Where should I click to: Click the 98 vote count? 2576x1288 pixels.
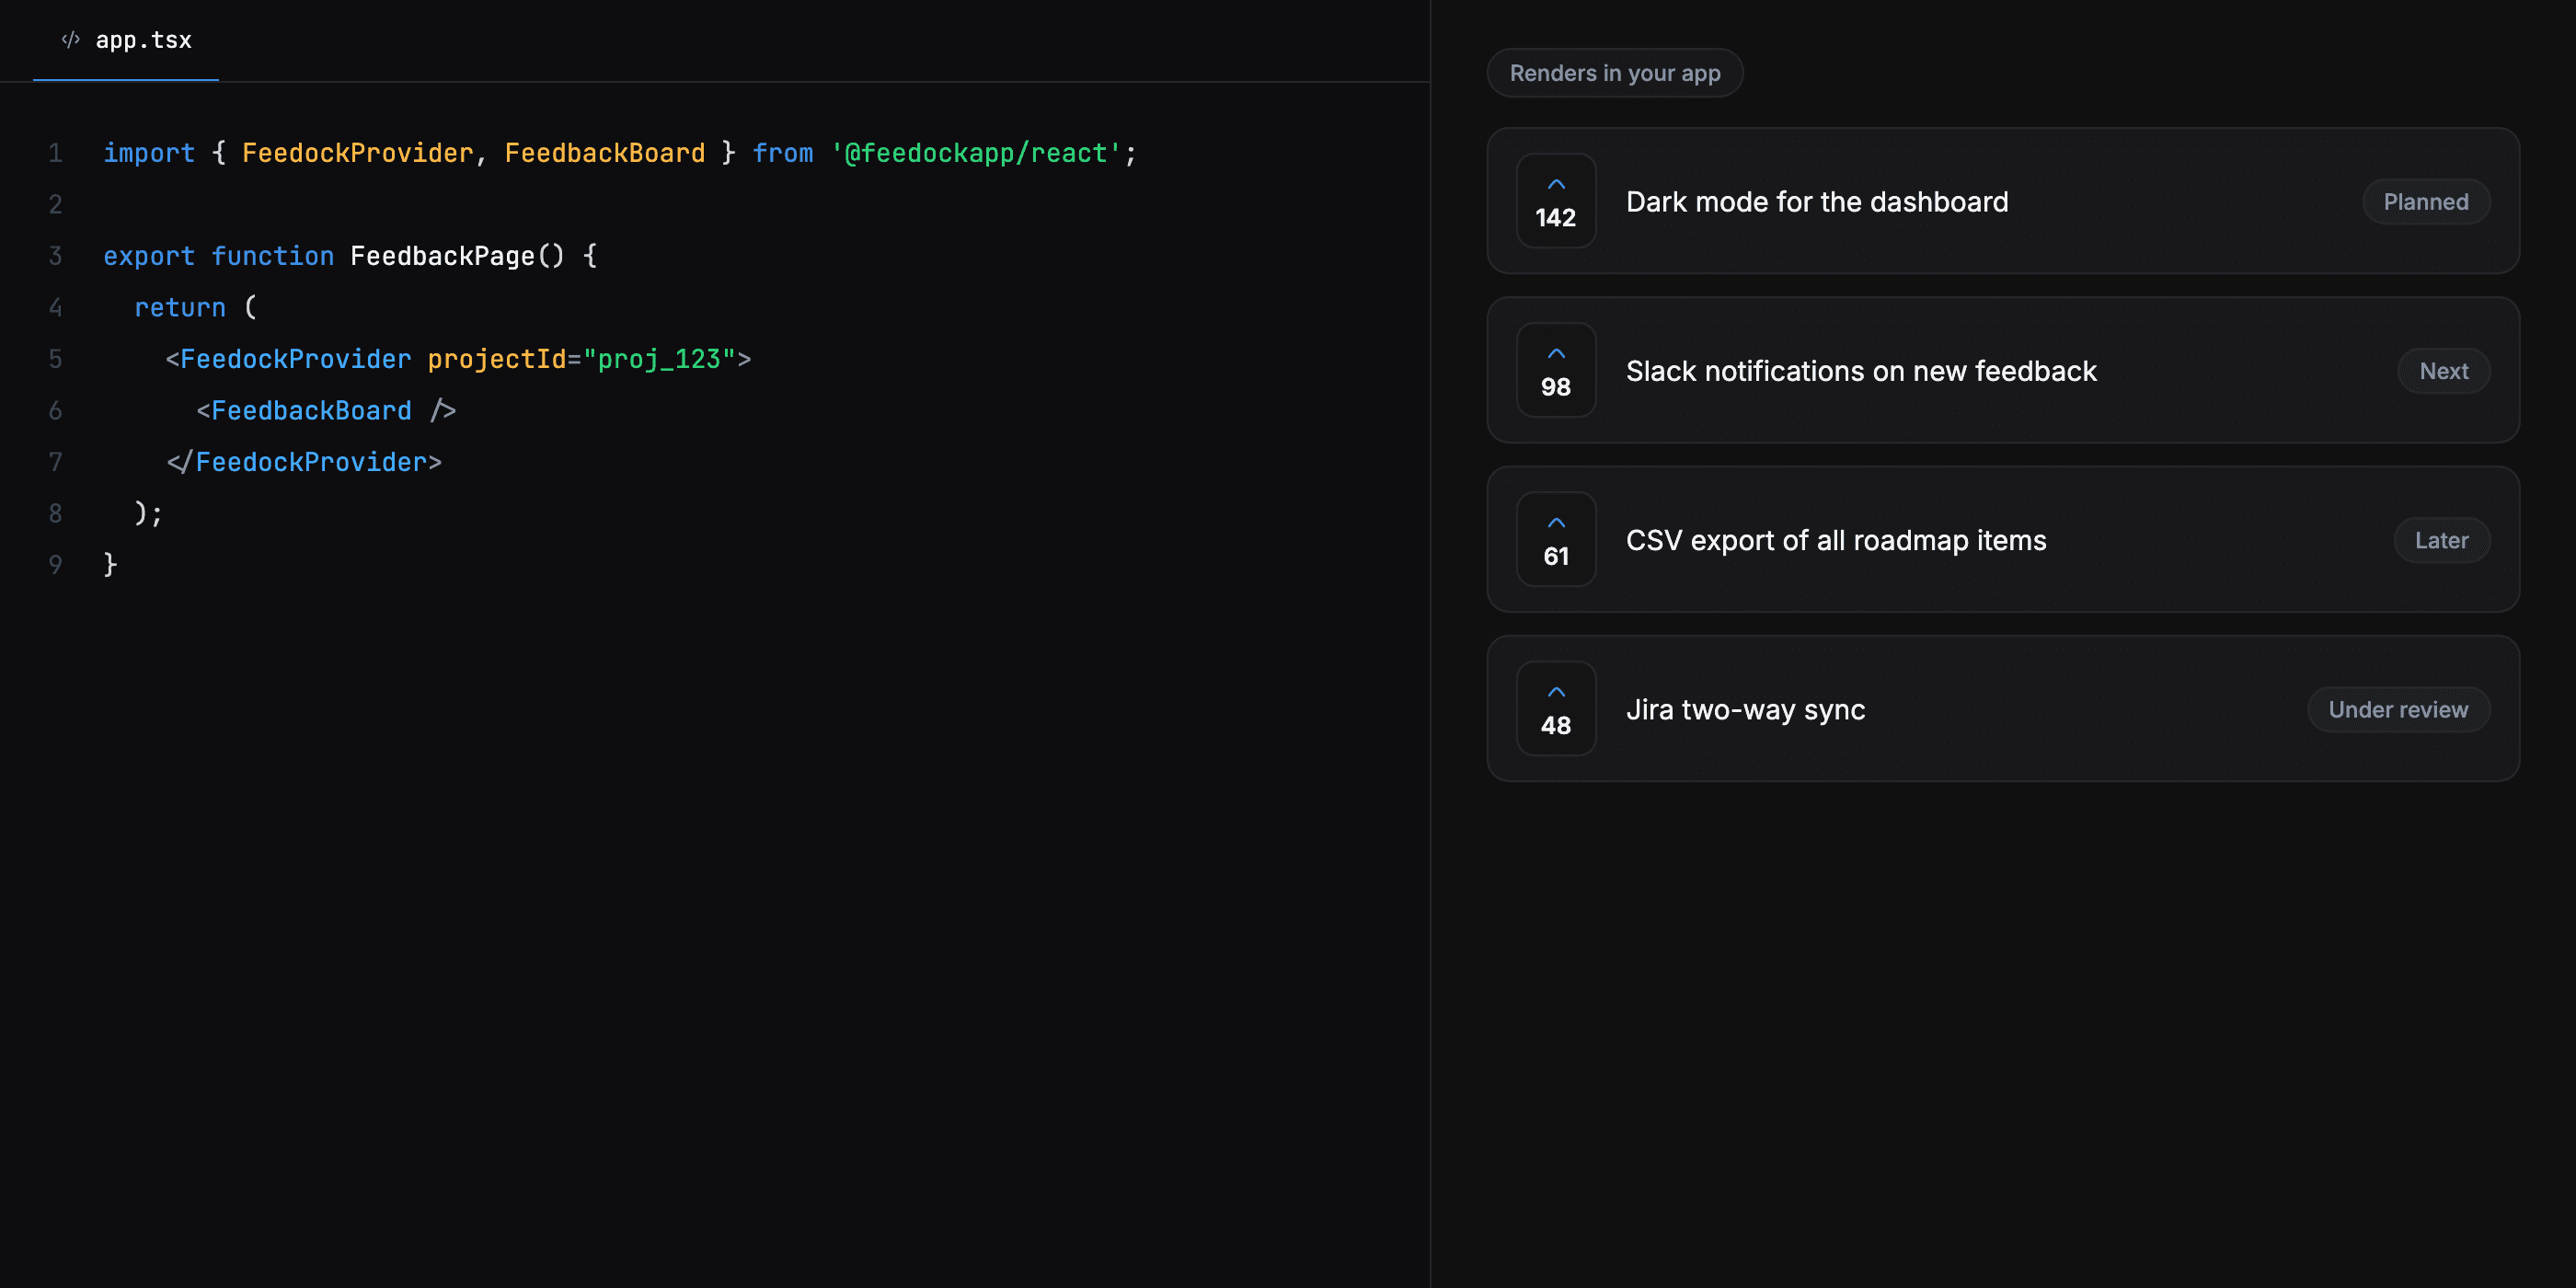(x=1556, y=387)
